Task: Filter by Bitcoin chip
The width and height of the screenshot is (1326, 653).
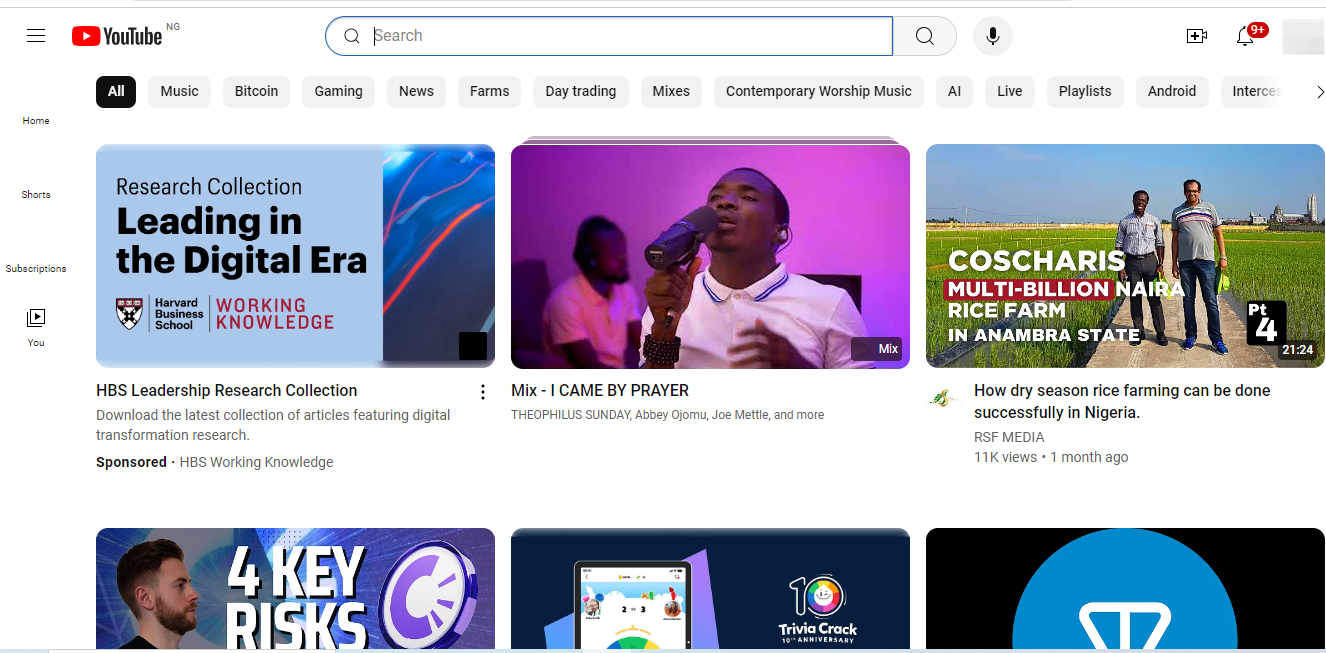Action: point(257,91)
